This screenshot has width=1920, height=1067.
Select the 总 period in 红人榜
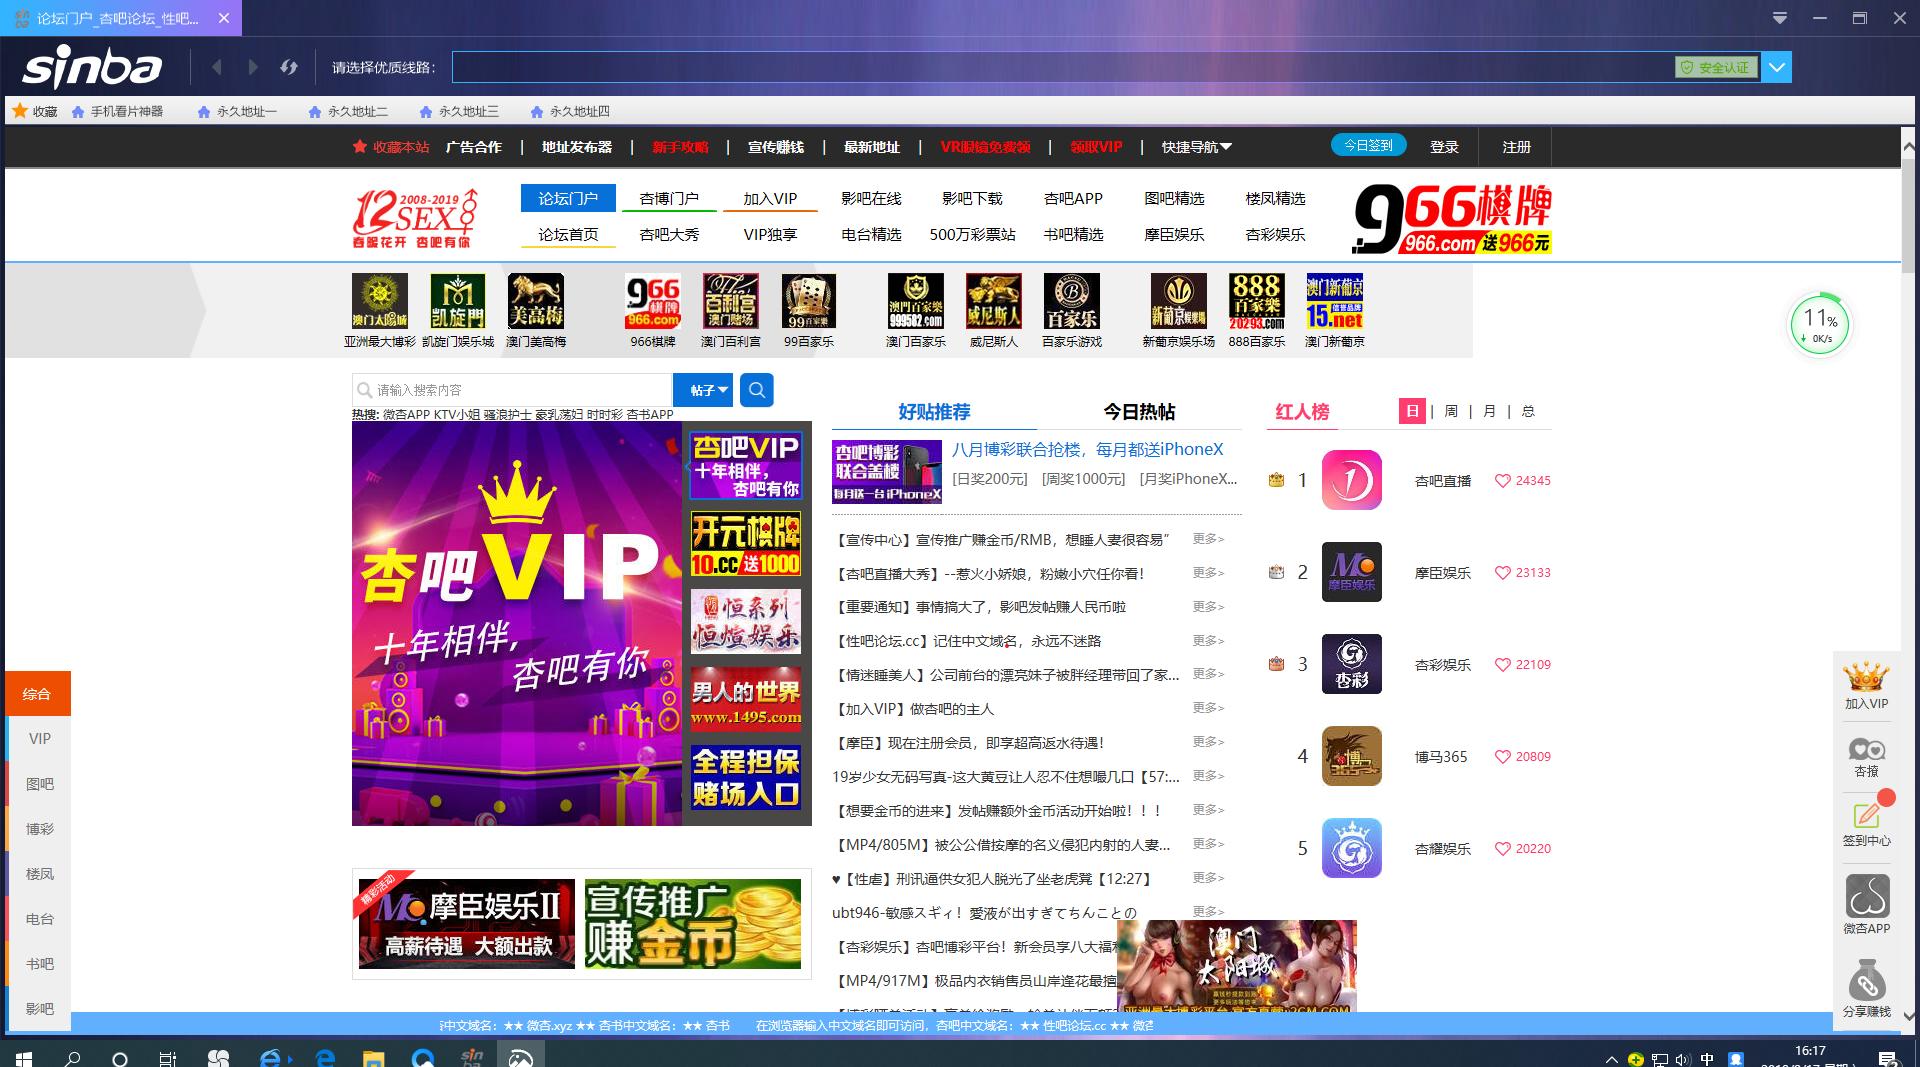1528,411
